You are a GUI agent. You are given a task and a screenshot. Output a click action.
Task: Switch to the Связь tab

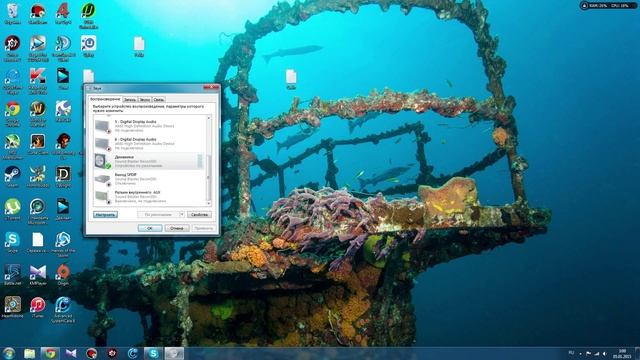click(159, 100)
